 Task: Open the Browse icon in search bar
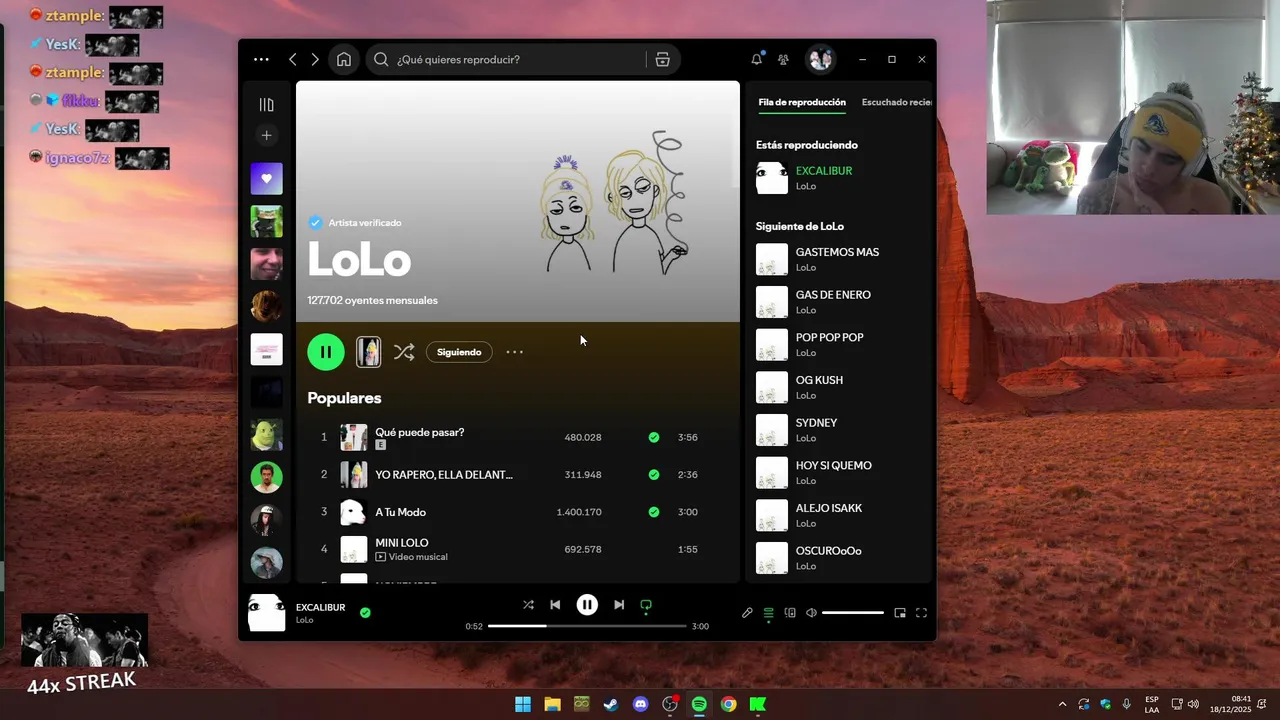click(662, 59)
